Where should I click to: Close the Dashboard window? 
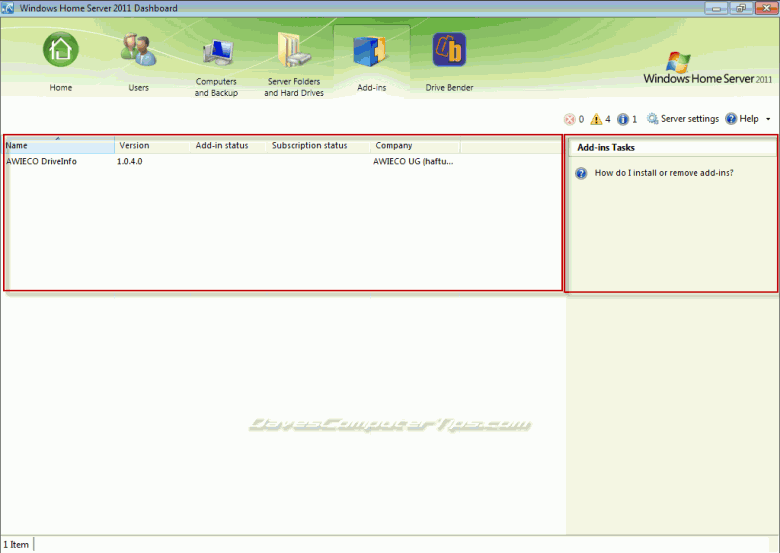point(767,8)
